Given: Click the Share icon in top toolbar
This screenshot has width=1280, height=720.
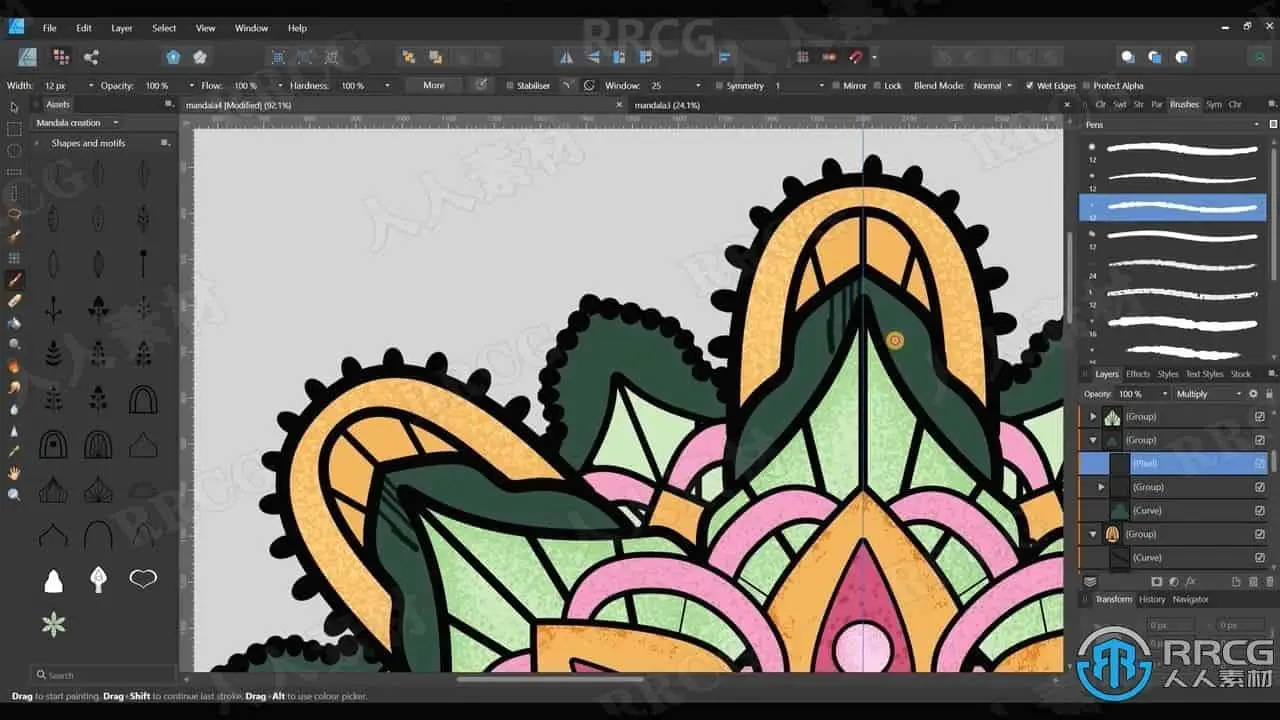Looking at the screenshot, I should 91,57.
